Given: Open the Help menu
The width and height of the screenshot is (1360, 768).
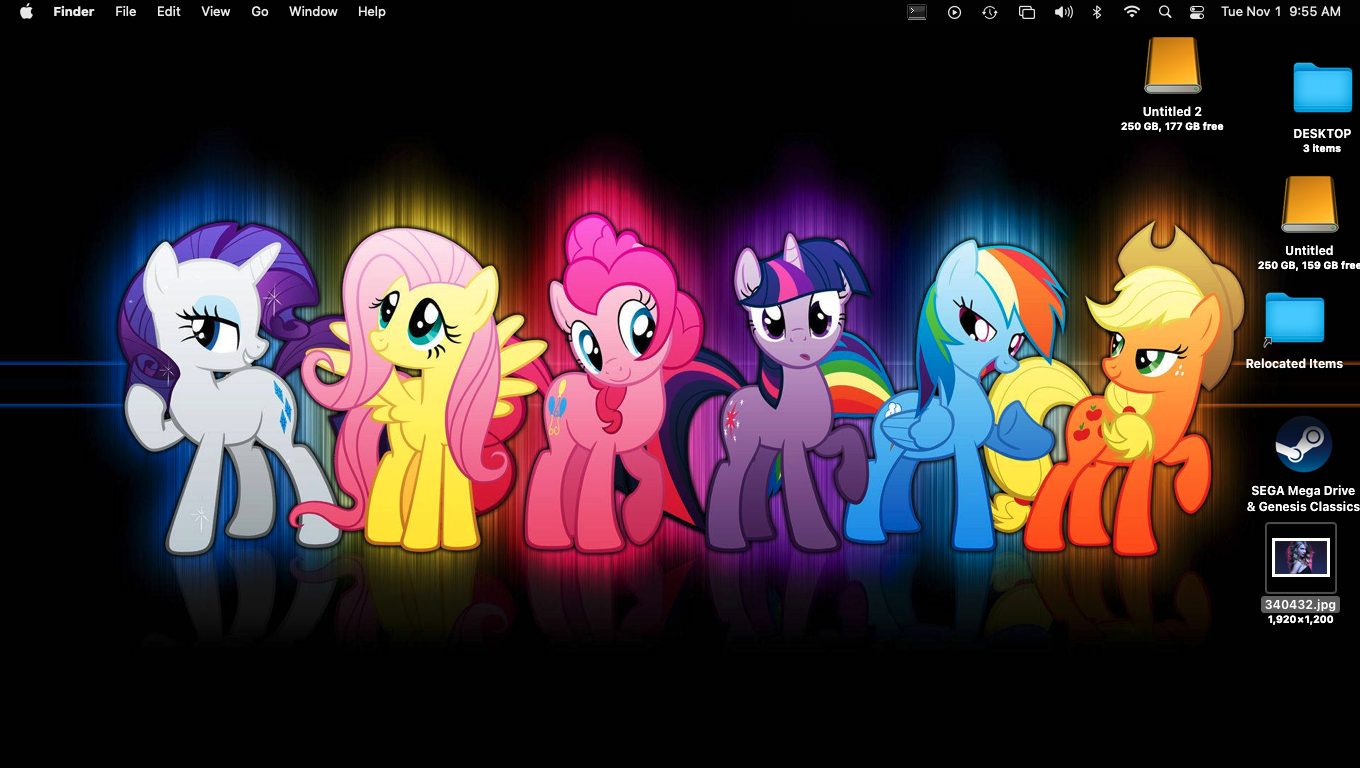Looking at the screenshot, I should pyautogui.click(x=372, y=12).
